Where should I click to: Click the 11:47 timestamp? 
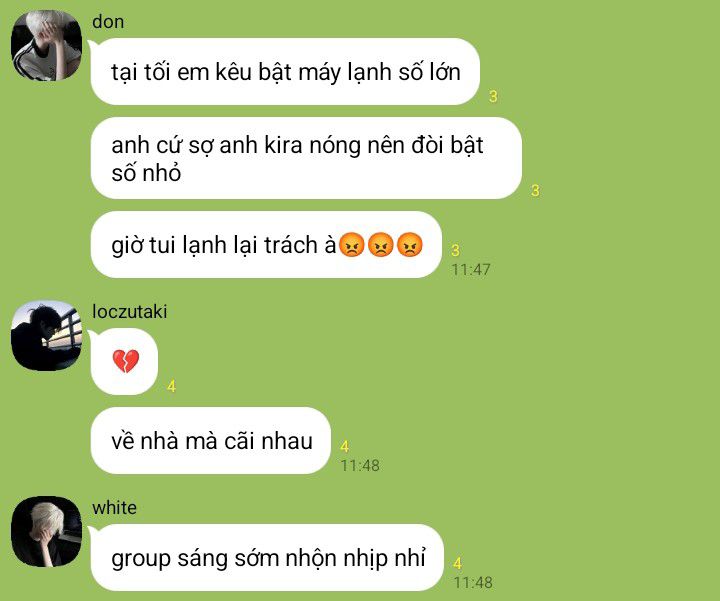pyautogui.click(x=471, y=270)
